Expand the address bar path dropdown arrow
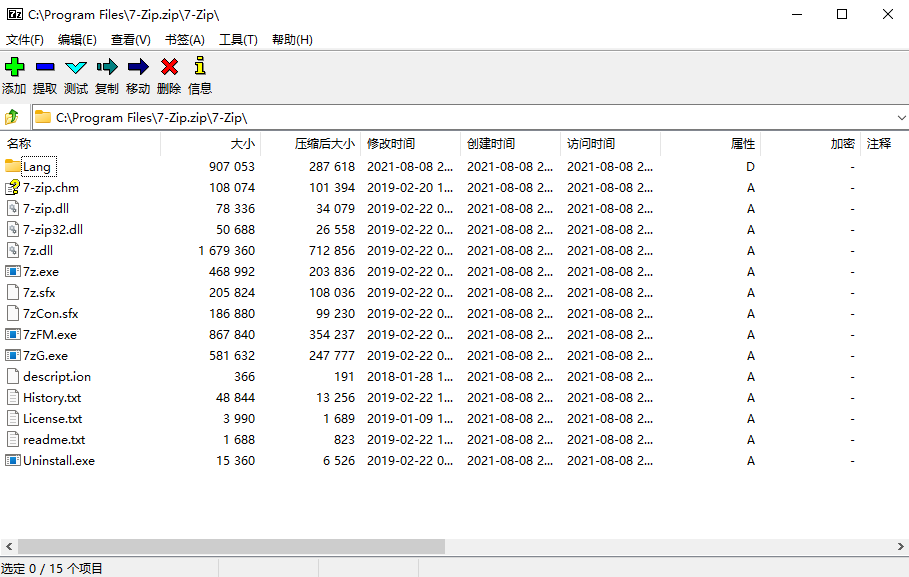Image resolution: width=909 pixels, height=577 pixels. pos(901,118)
